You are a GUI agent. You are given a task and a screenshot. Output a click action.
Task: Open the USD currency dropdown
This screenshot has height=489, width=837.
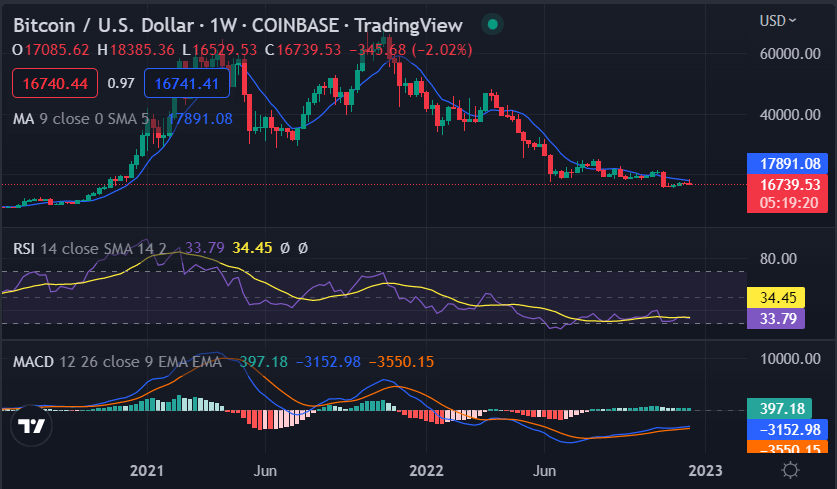(778, 21)
